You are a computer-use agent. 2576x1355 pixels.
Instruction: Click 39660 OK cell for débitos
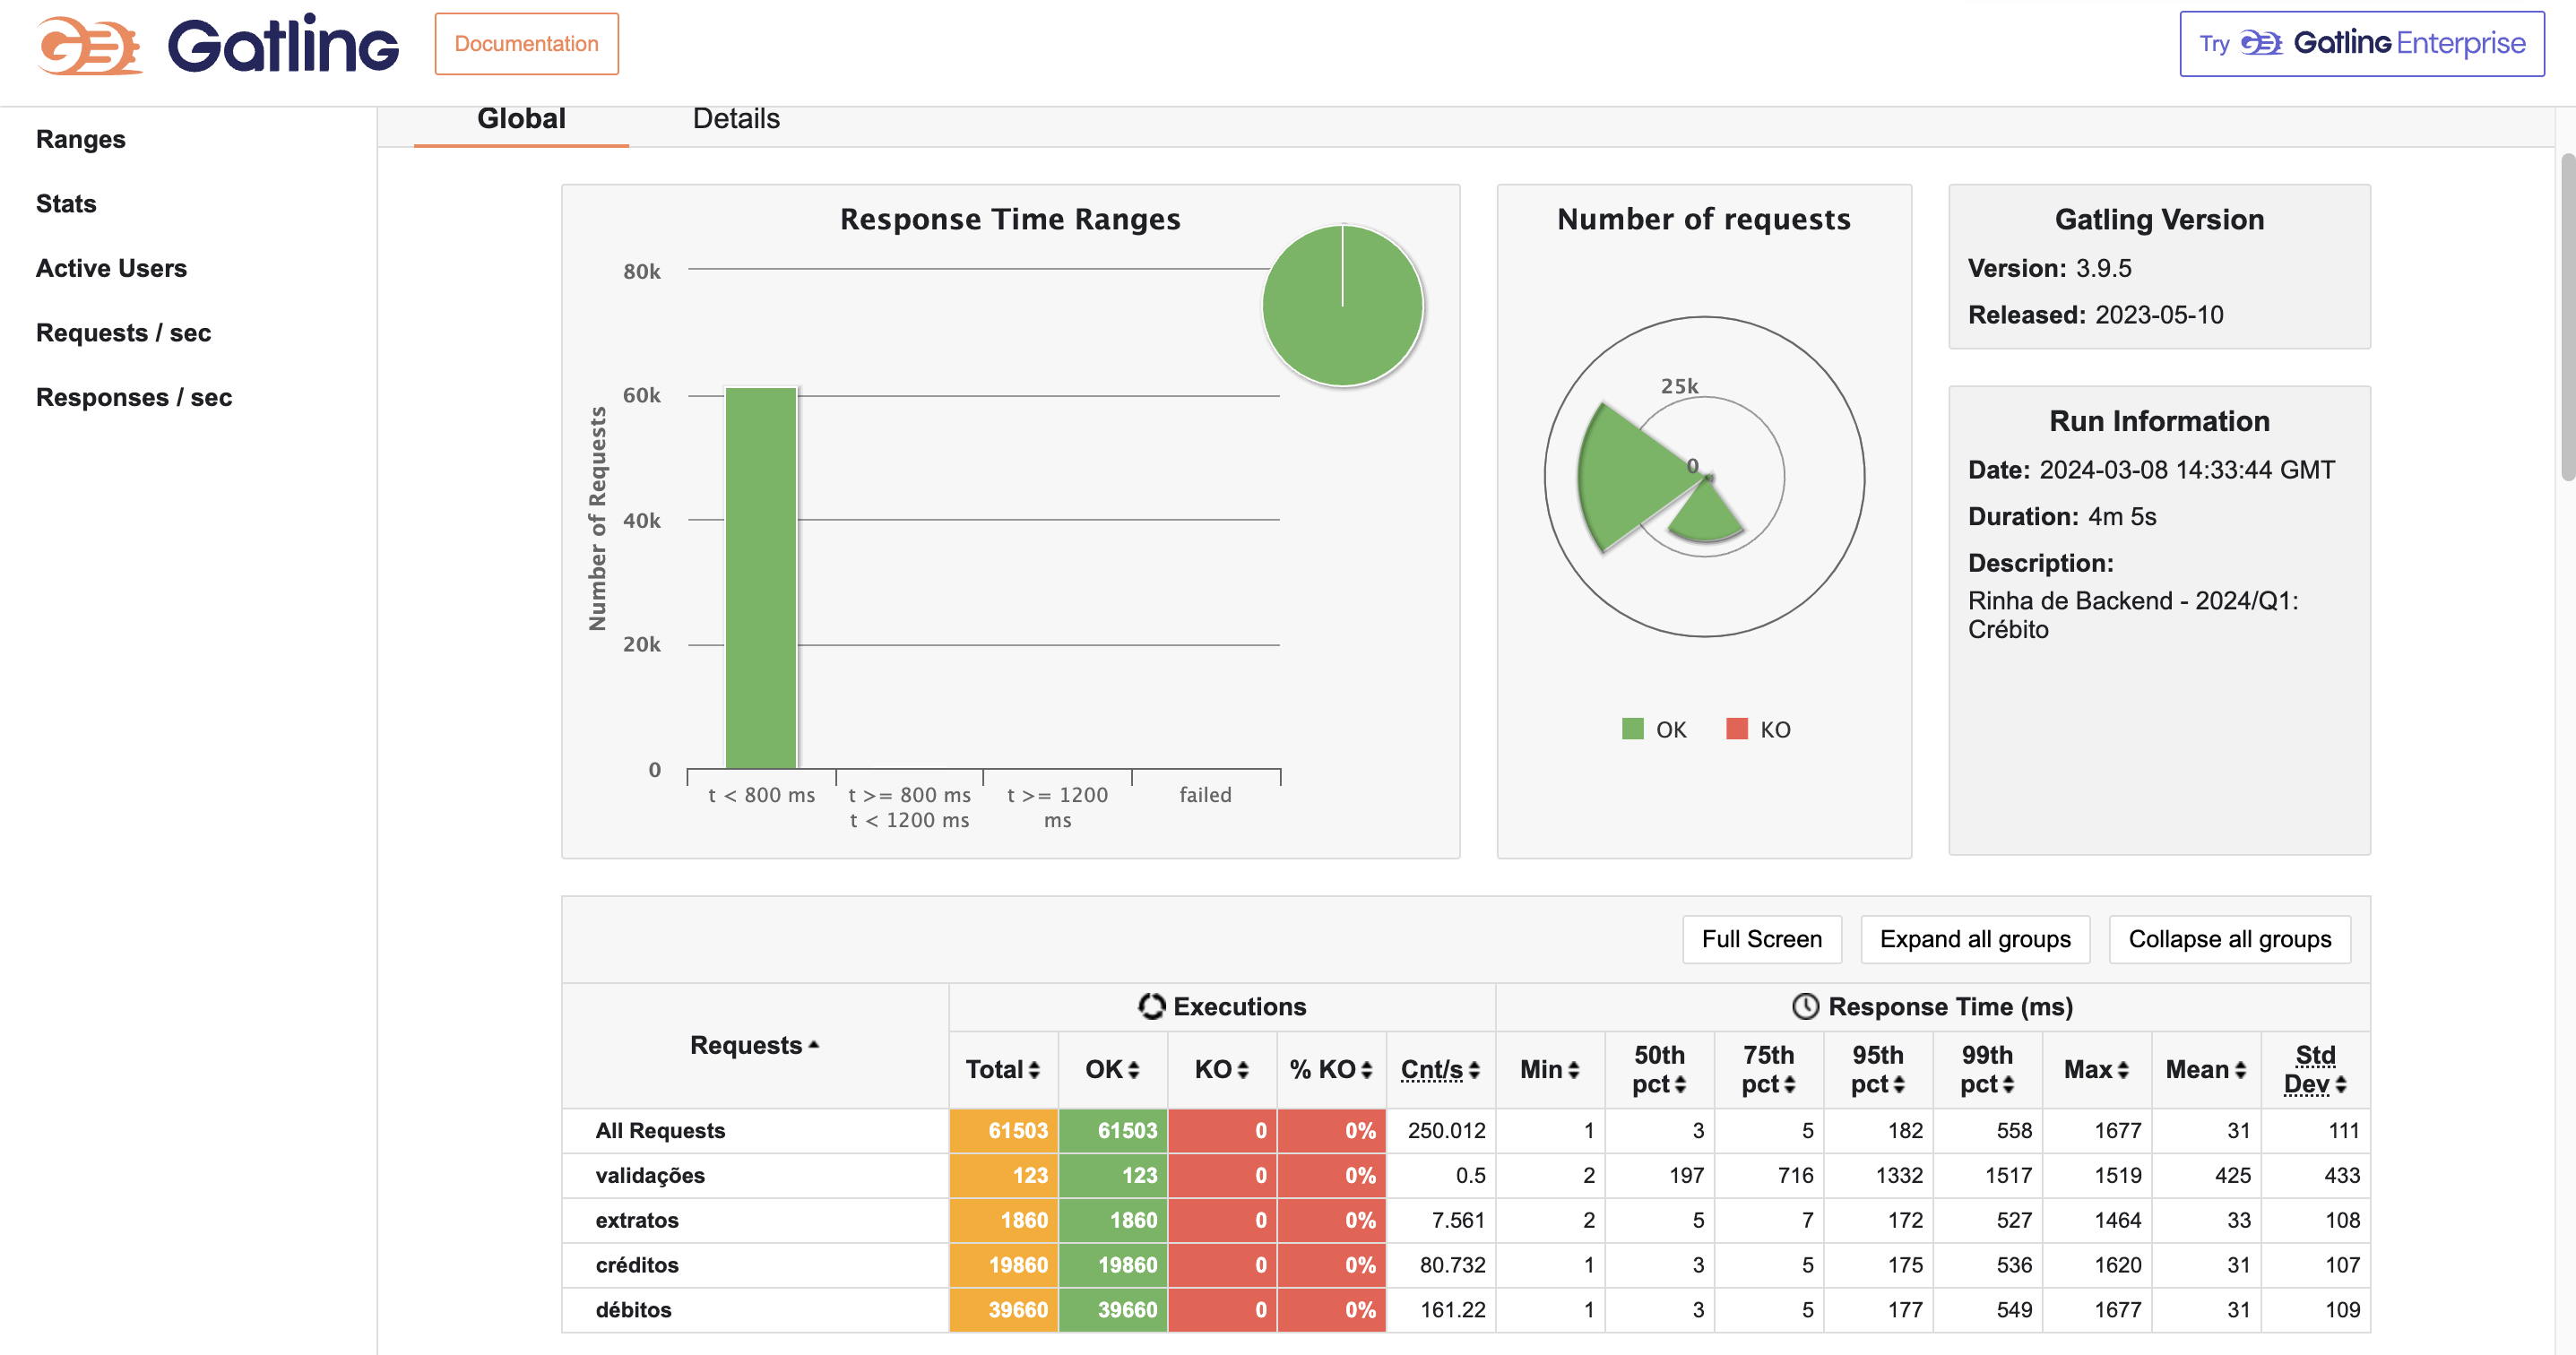coord(1112,1310)
